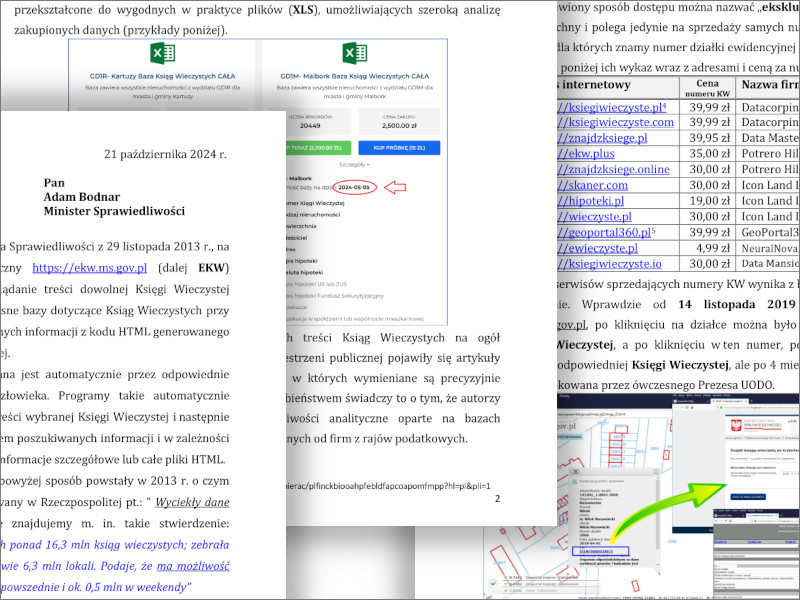
Task: Click the "GD1M- Malbork Baza Ksiąg Wieczystych CAŁA" title
Action: point(355,76)
